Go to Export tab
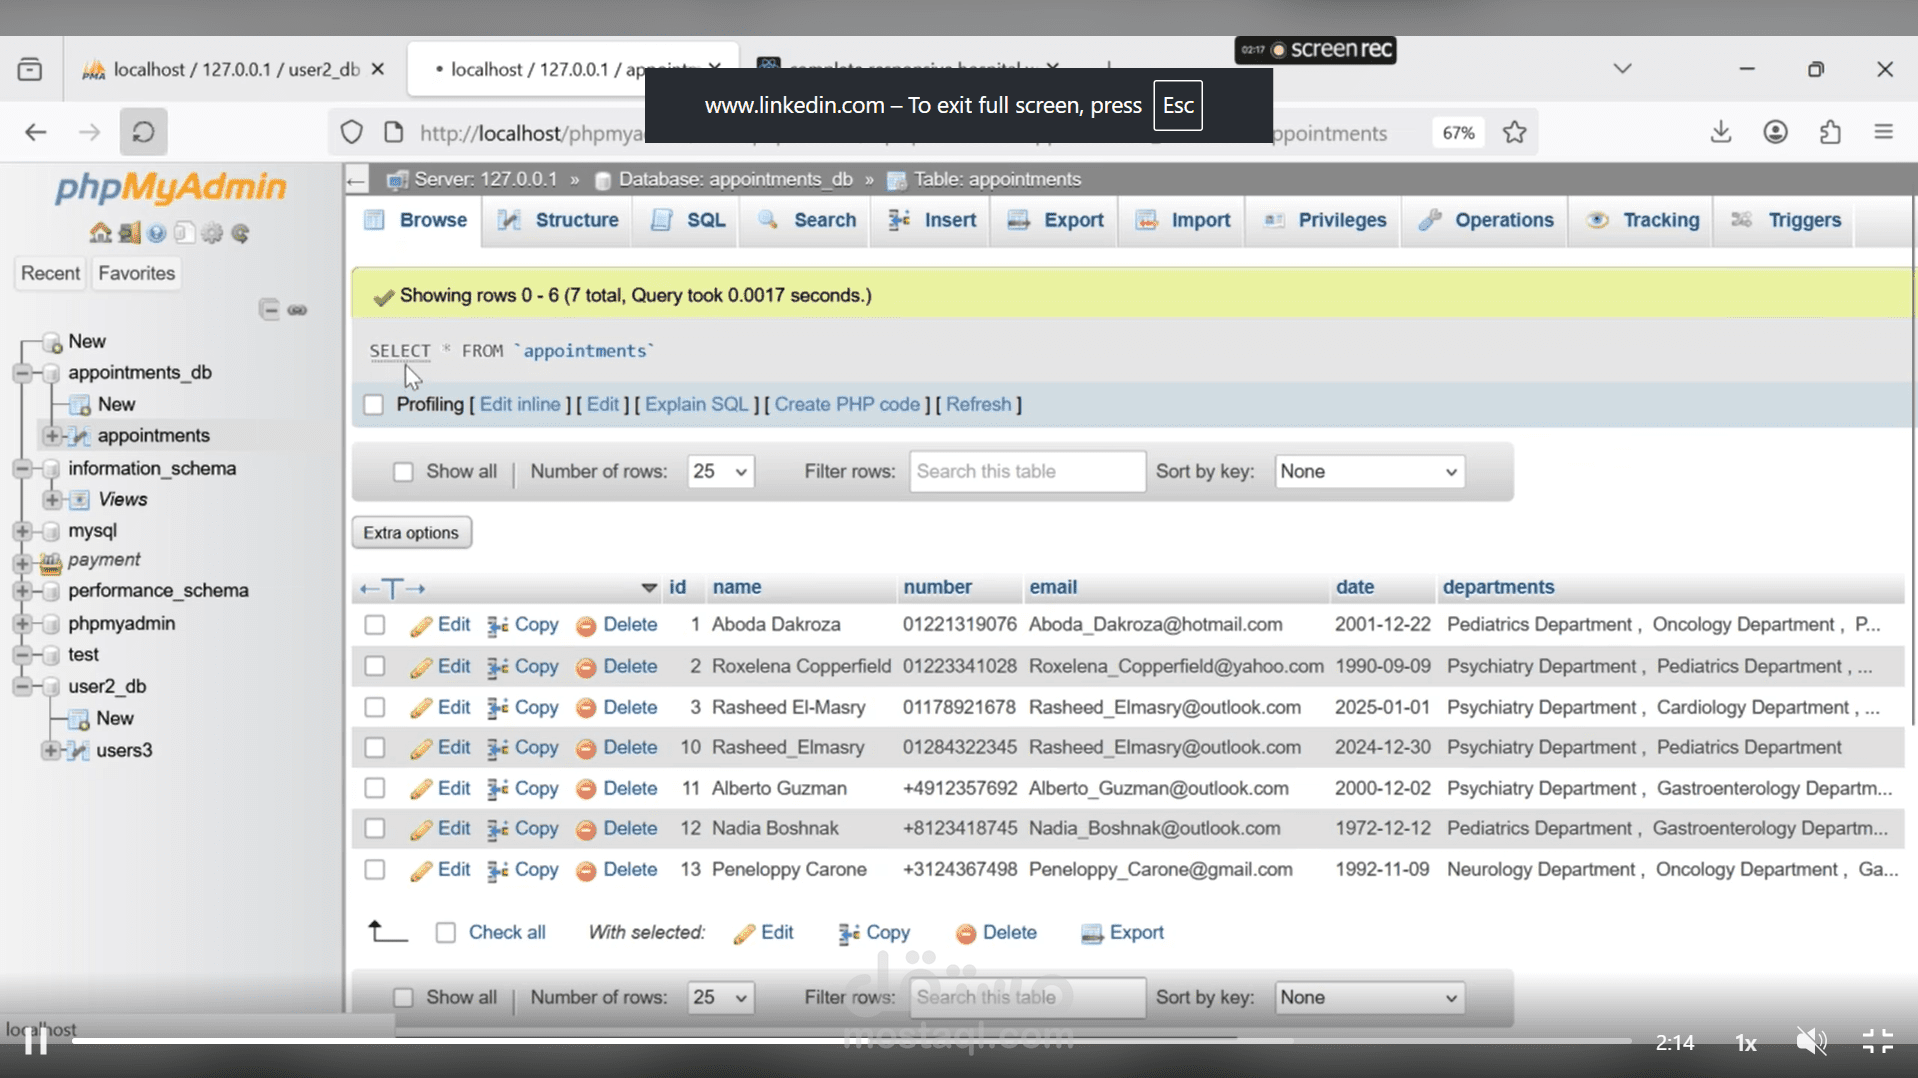This screenshot has width=1918, height=1078. pos(1056,220)
